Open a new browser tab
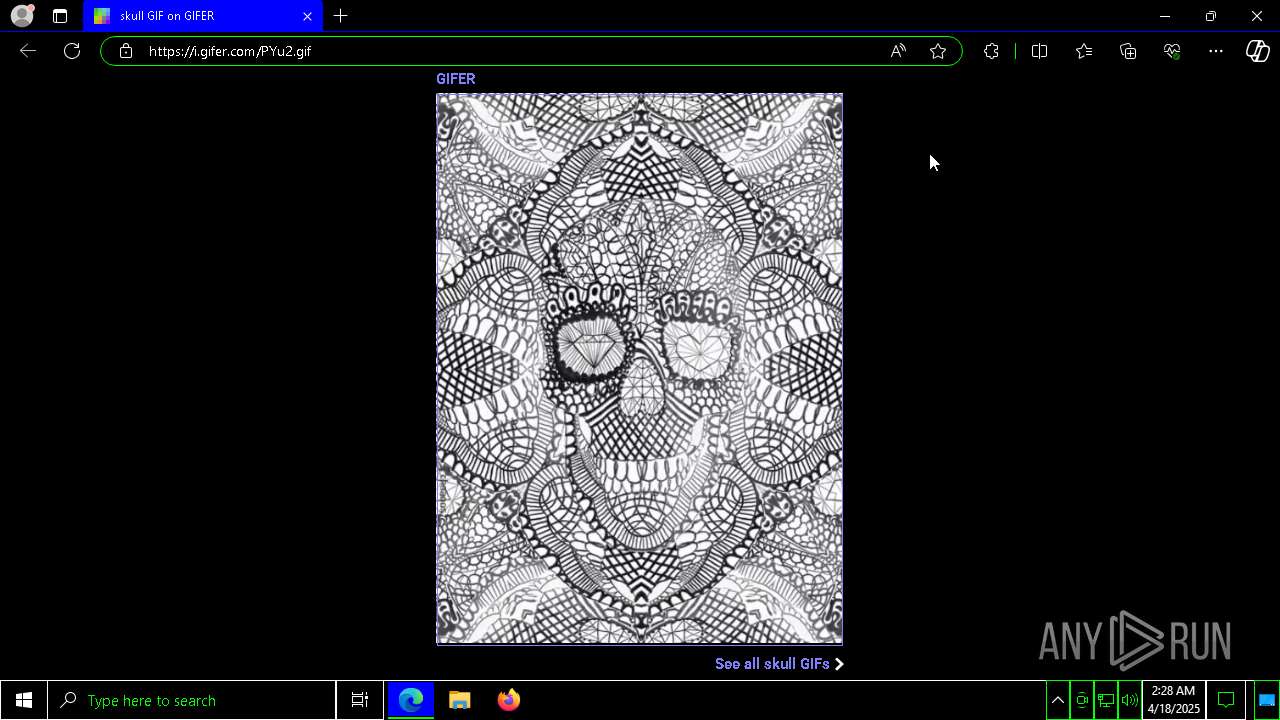1280x720 pixels. tap(341, 16)
